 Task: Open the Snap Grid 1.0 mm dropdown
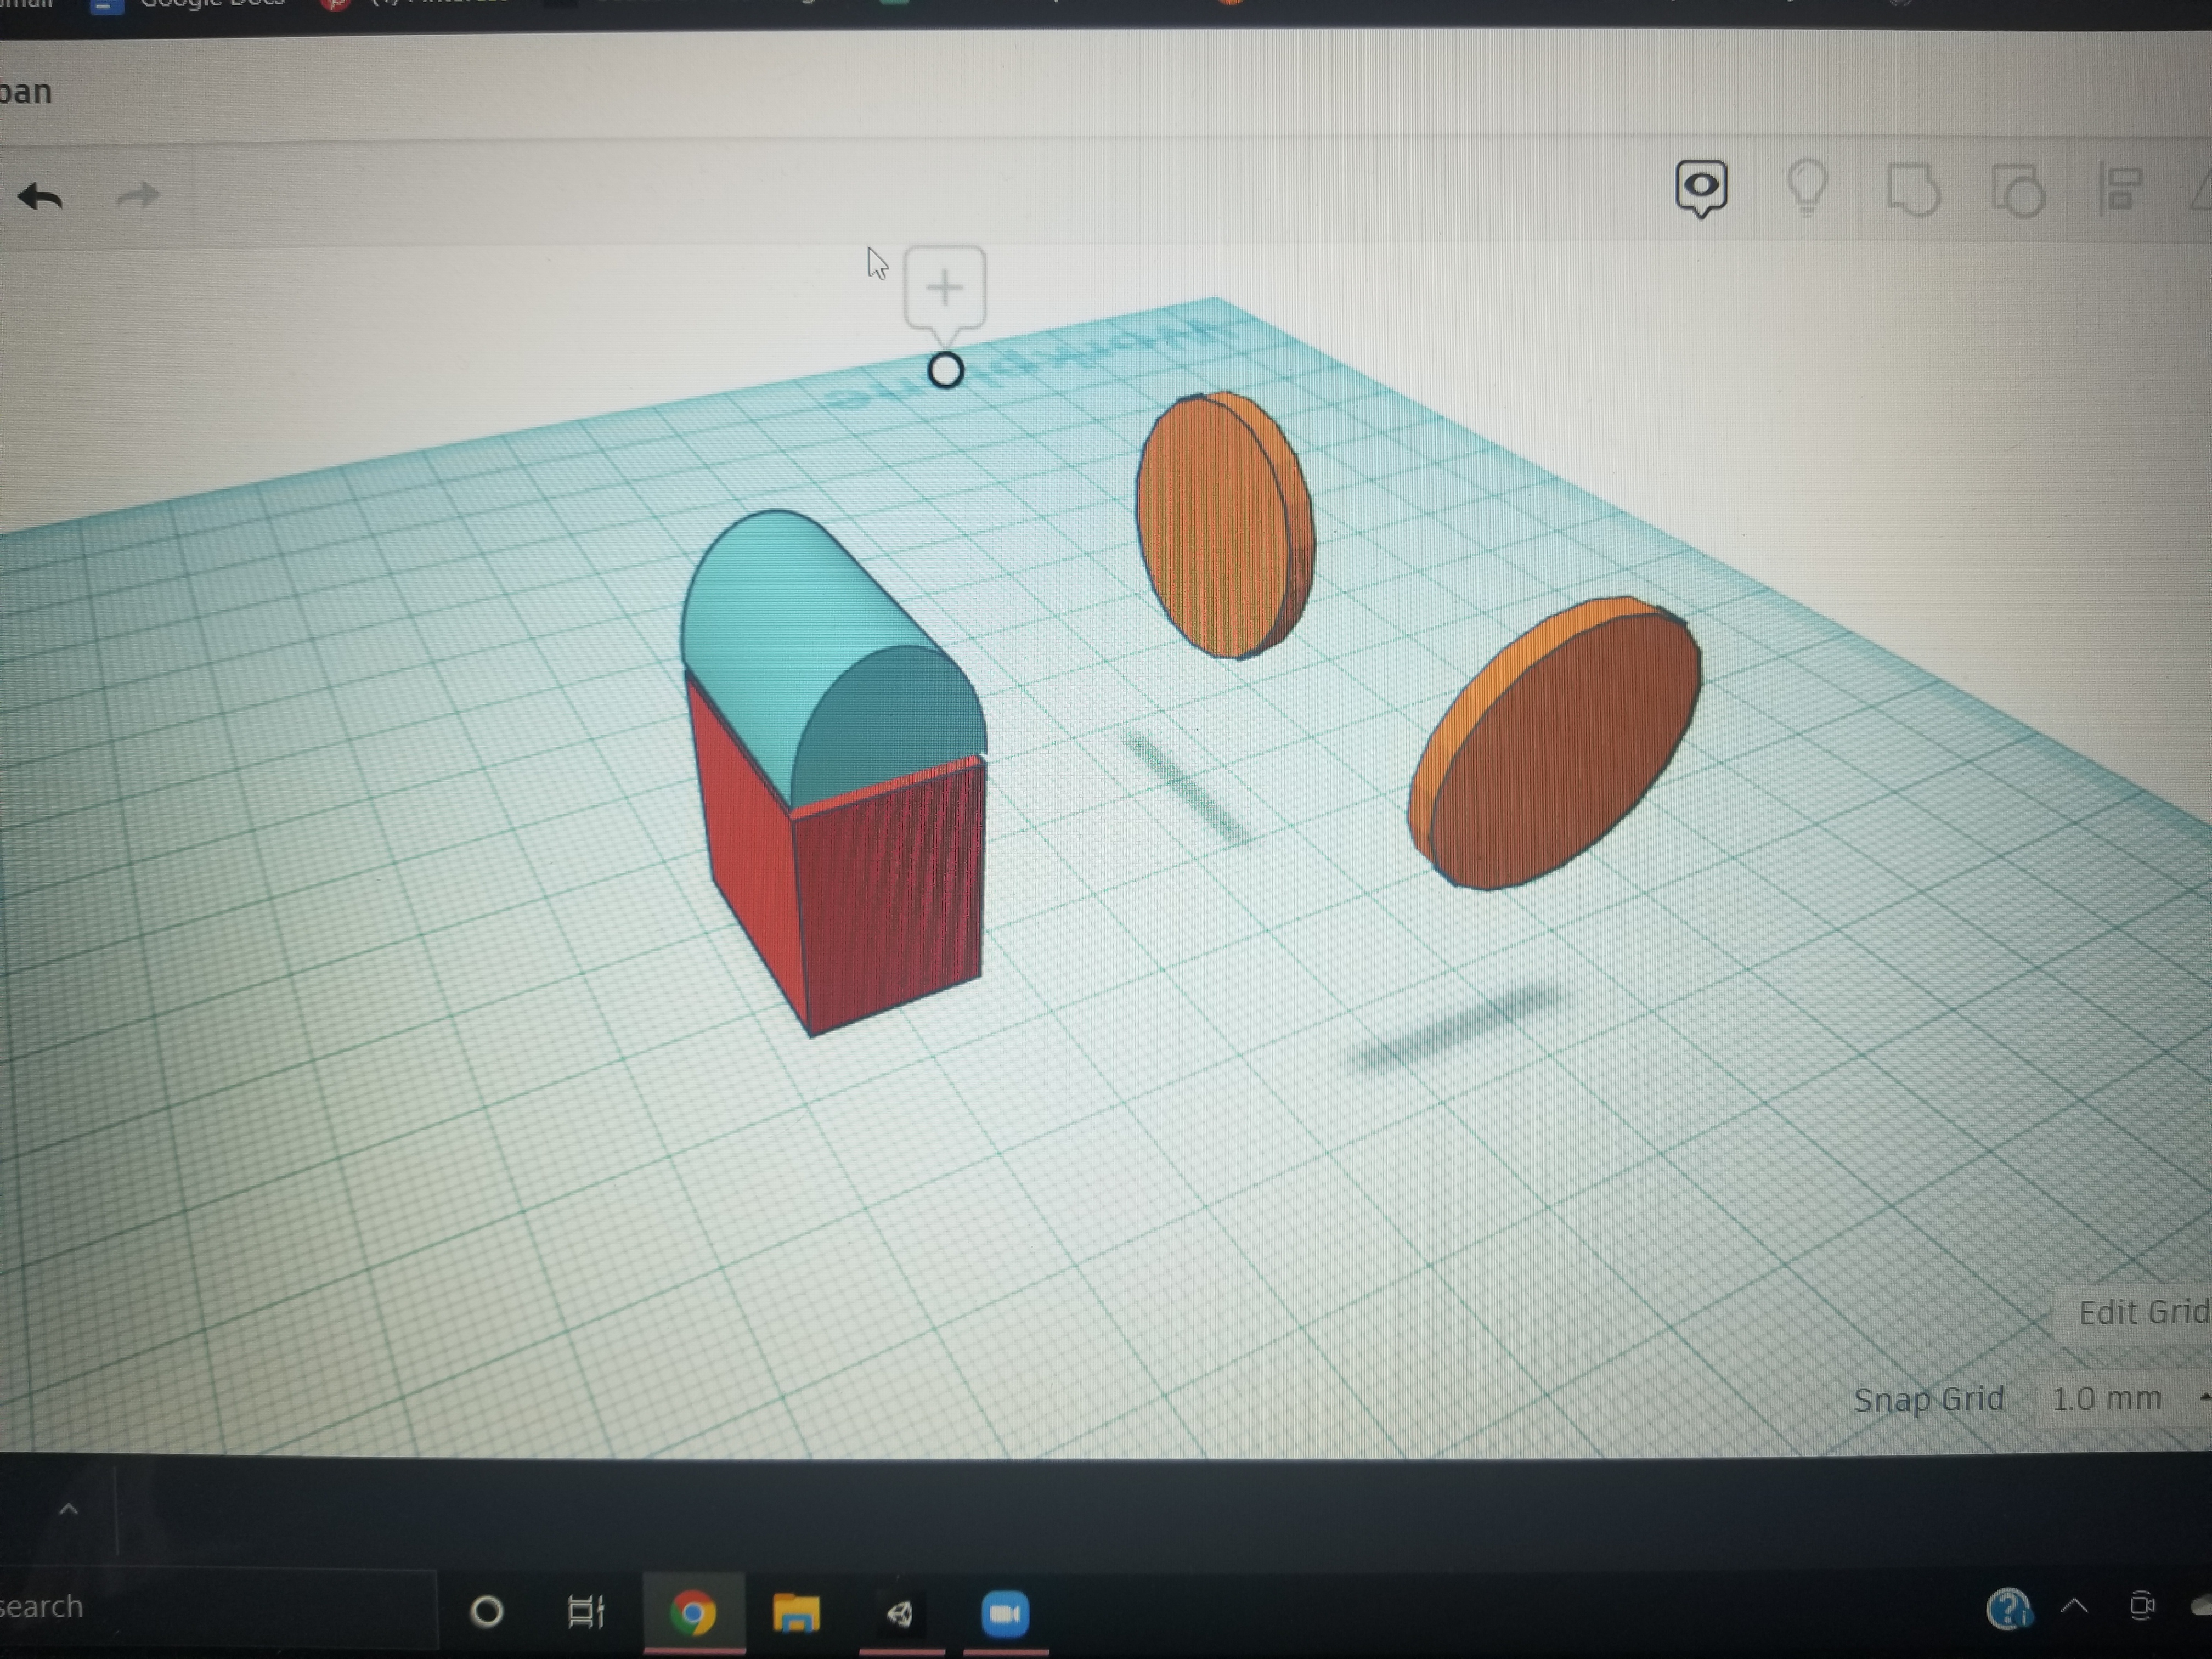pyautogui.click(x=2124, y=1398)
